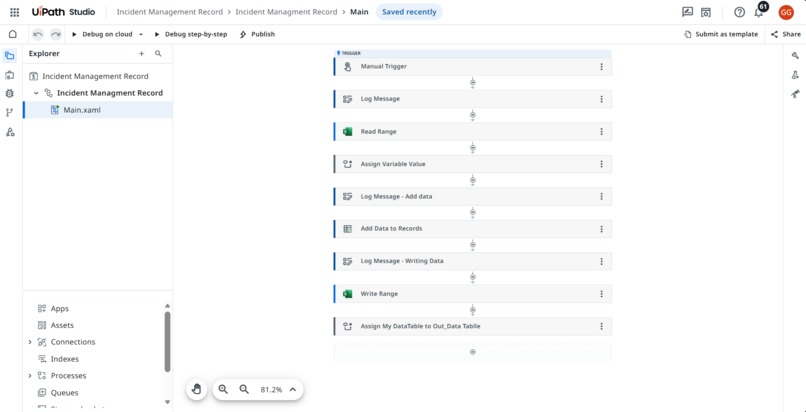Select the Read Range activity
The height and width of the screenshot is (412, 806).
tap(472, 132)
